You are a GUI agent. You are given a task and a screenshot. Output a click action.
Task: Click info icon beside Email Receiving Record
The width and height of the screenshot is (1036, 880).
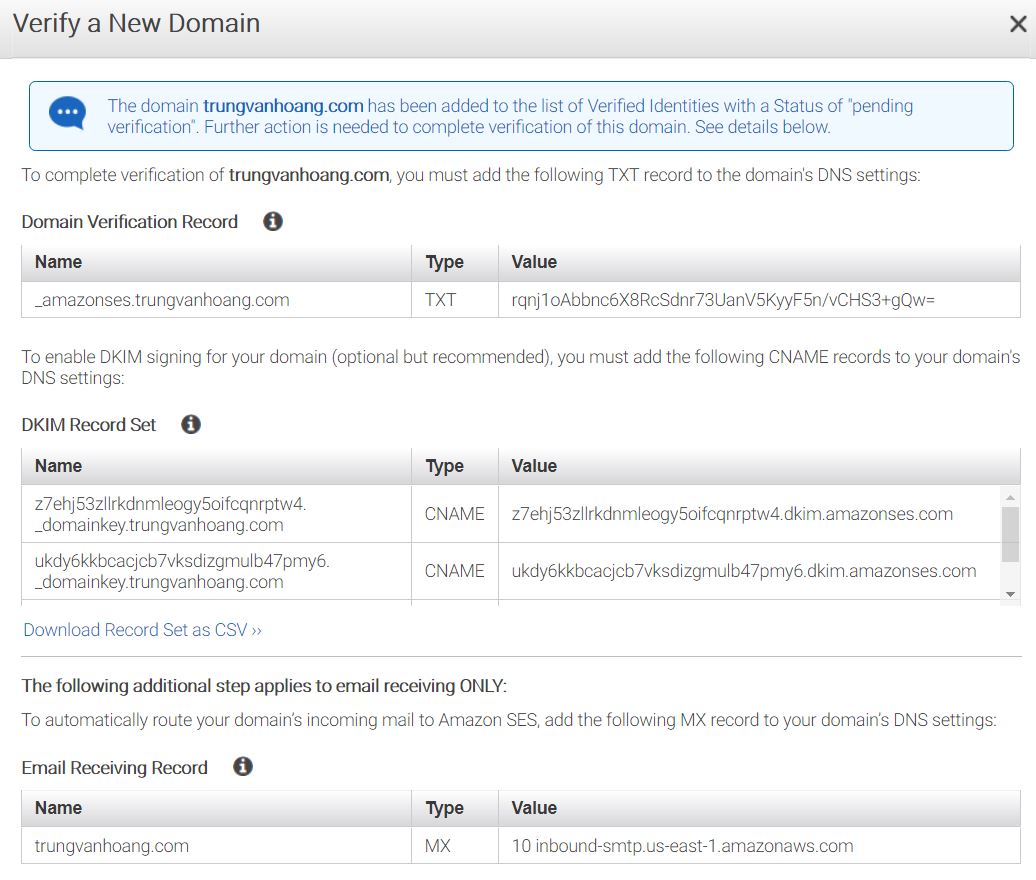242,767
